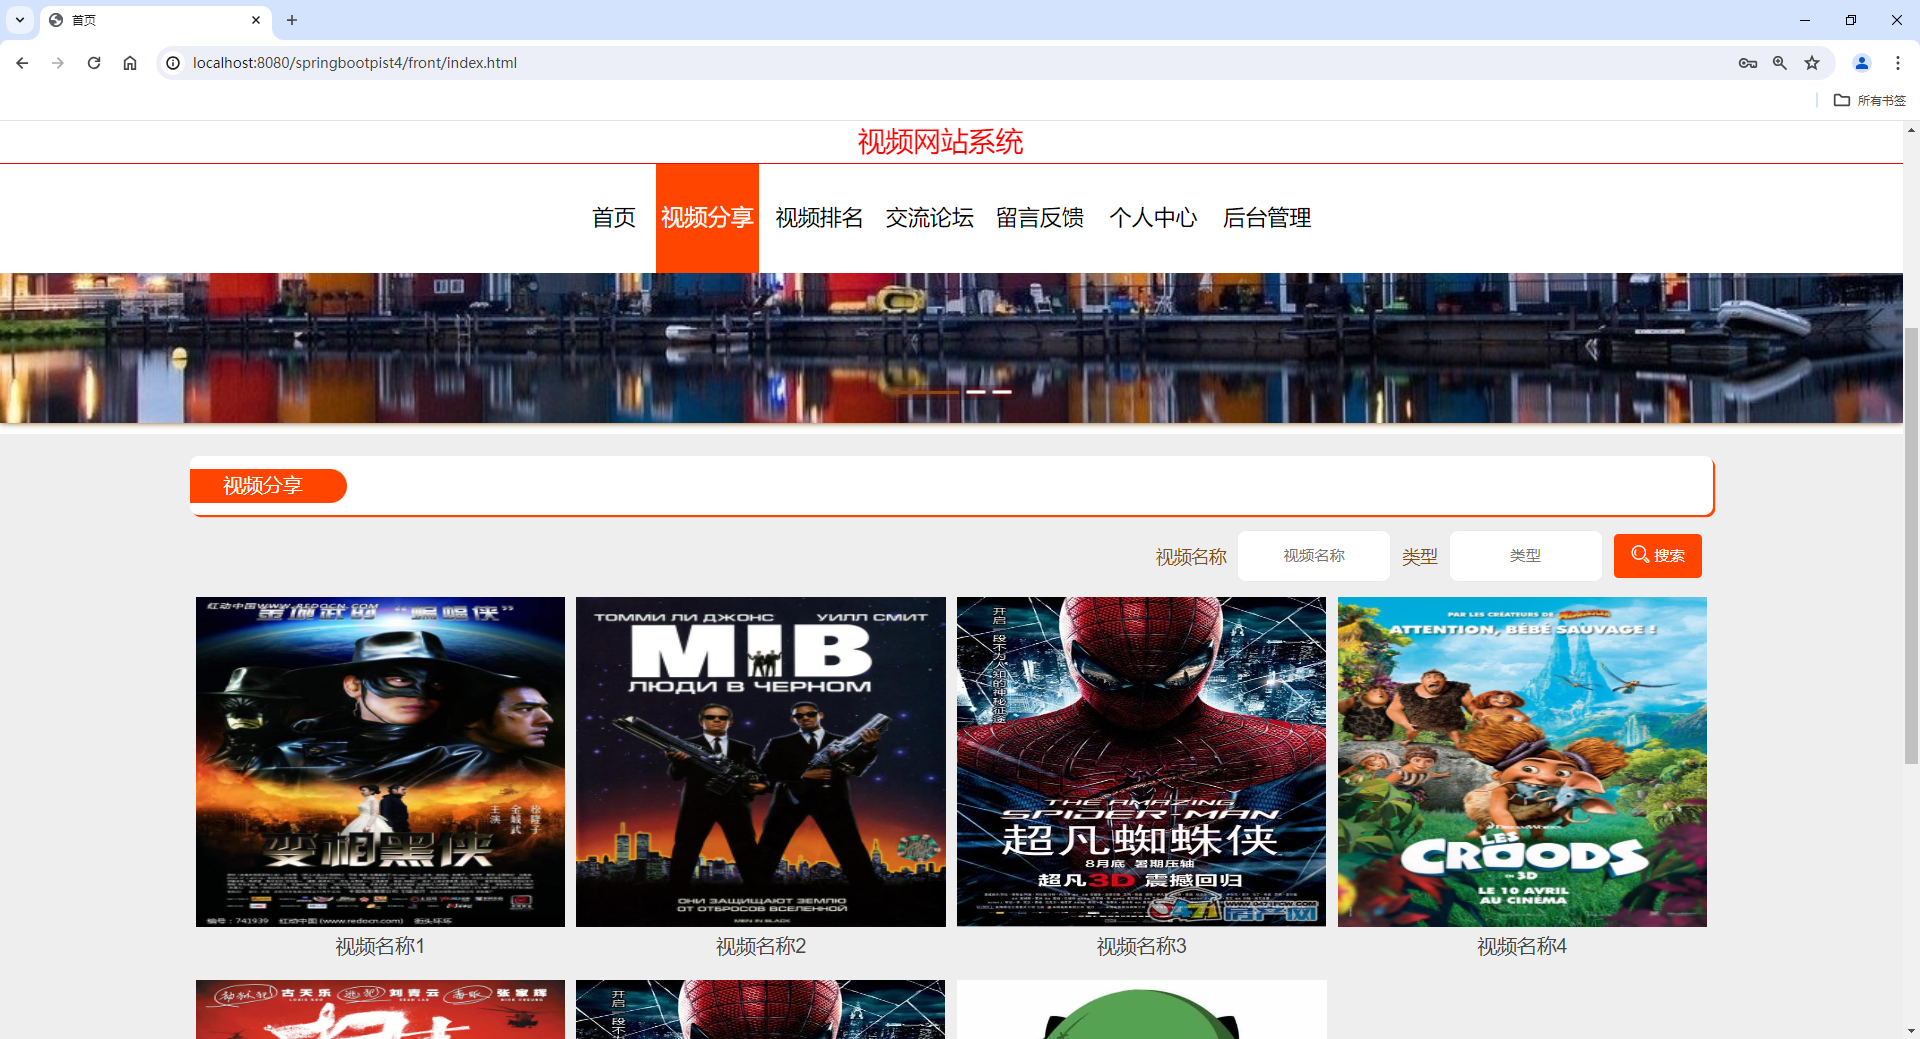This screenshot has width=1920, height=1039.
Task: Open the browser profile avatar
Action: tap(1862, 63)
